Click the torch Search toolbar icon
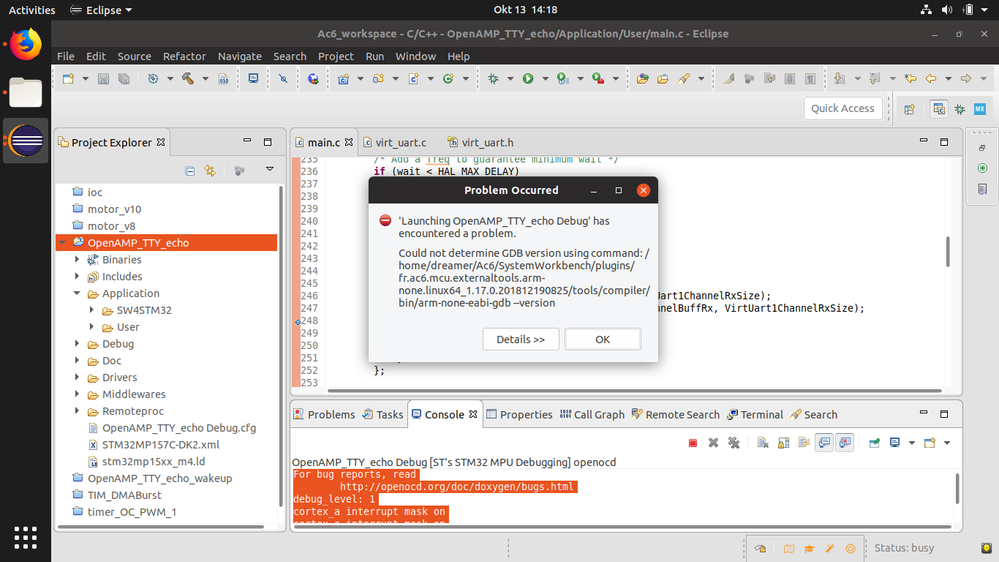999x562 pixels. coord(684,78)
